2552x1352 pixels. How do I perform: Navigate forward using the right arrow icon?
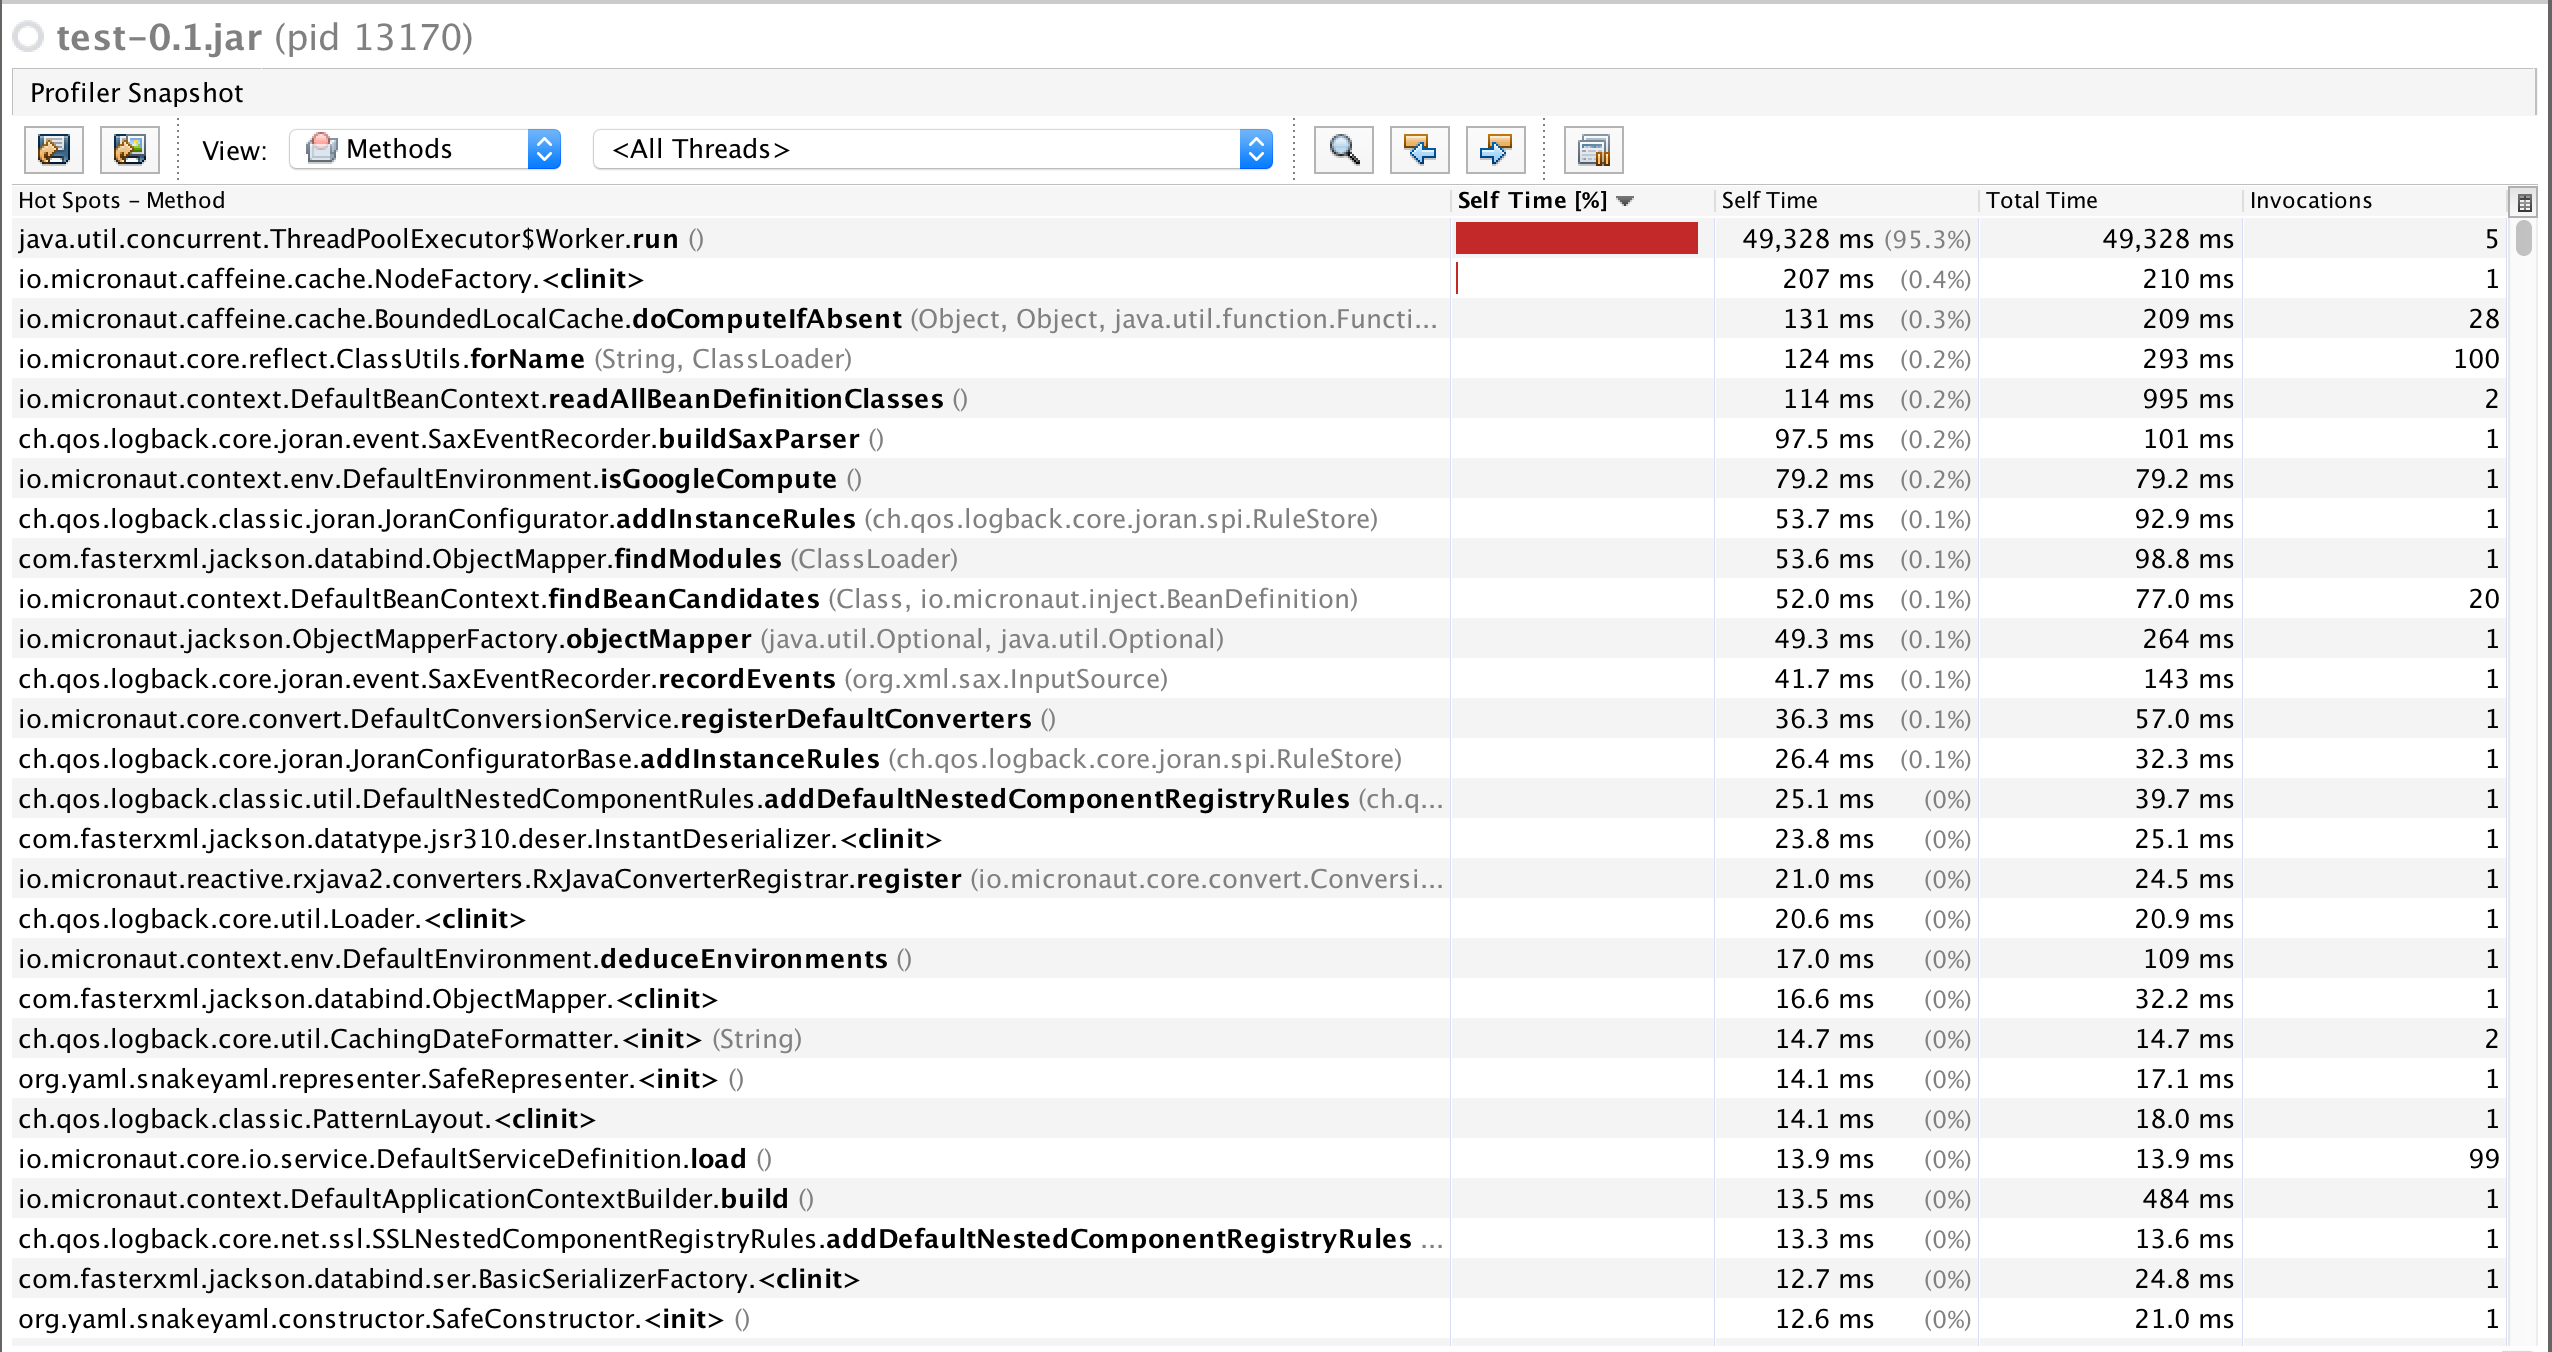coord(1494,150)
